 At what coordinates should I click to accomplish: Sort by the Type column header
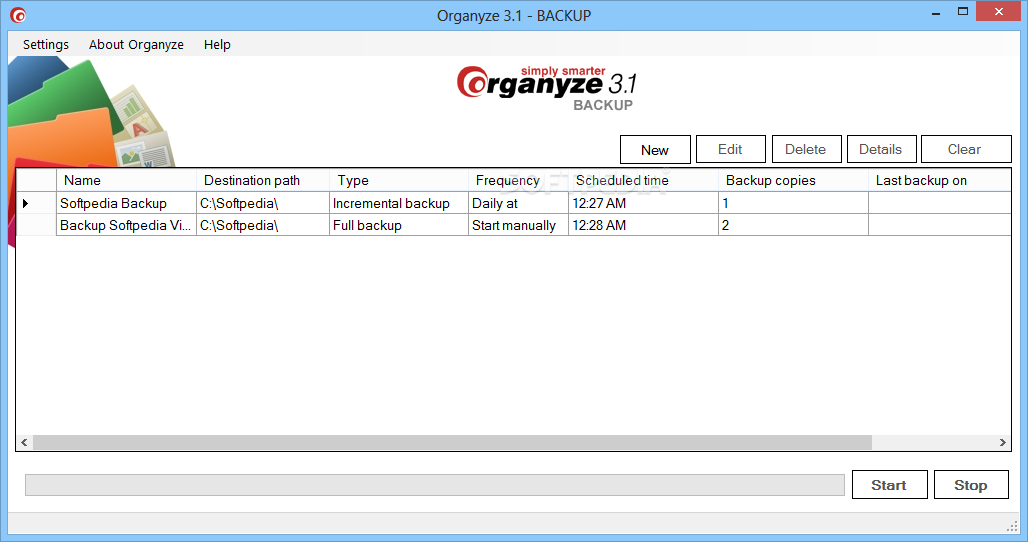pos(399,180)
